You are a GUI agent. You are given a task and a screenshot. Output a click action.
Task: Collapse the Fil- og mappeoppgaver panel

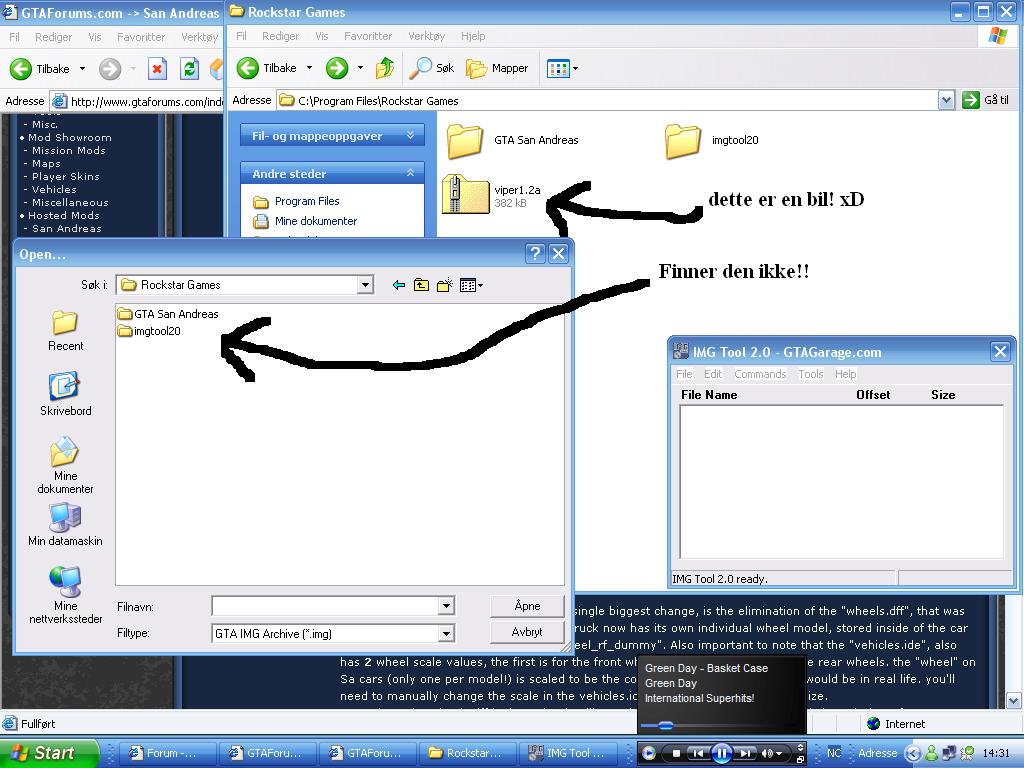(x=410, y=136)
